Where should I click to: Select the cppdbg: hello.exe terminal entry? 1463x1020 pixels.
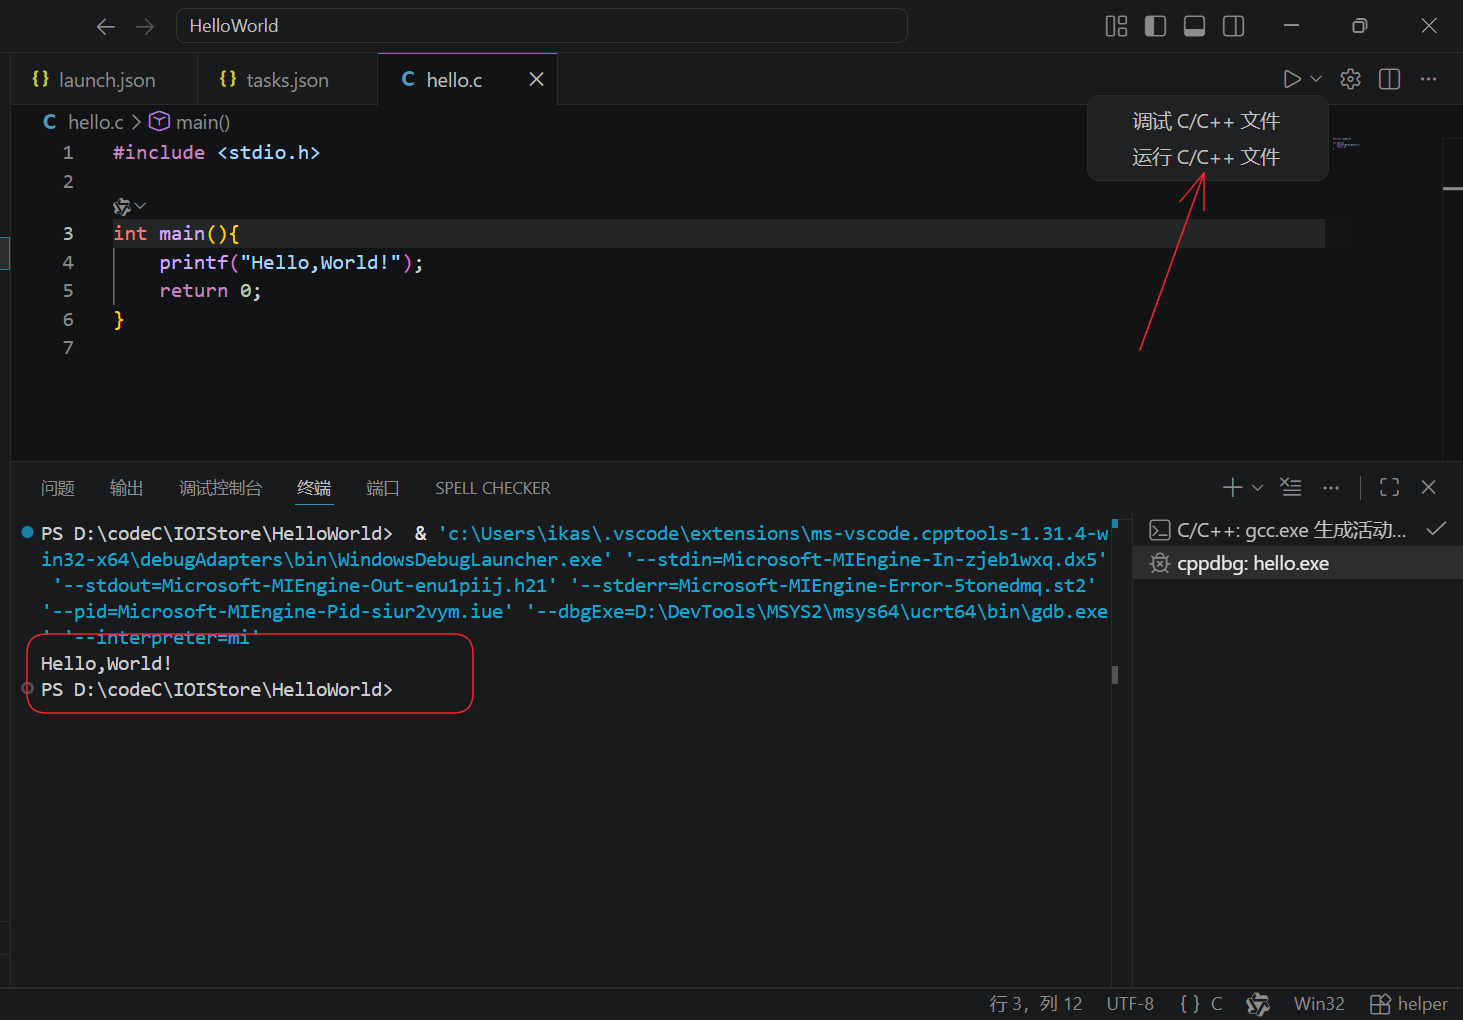point(1298,563)
